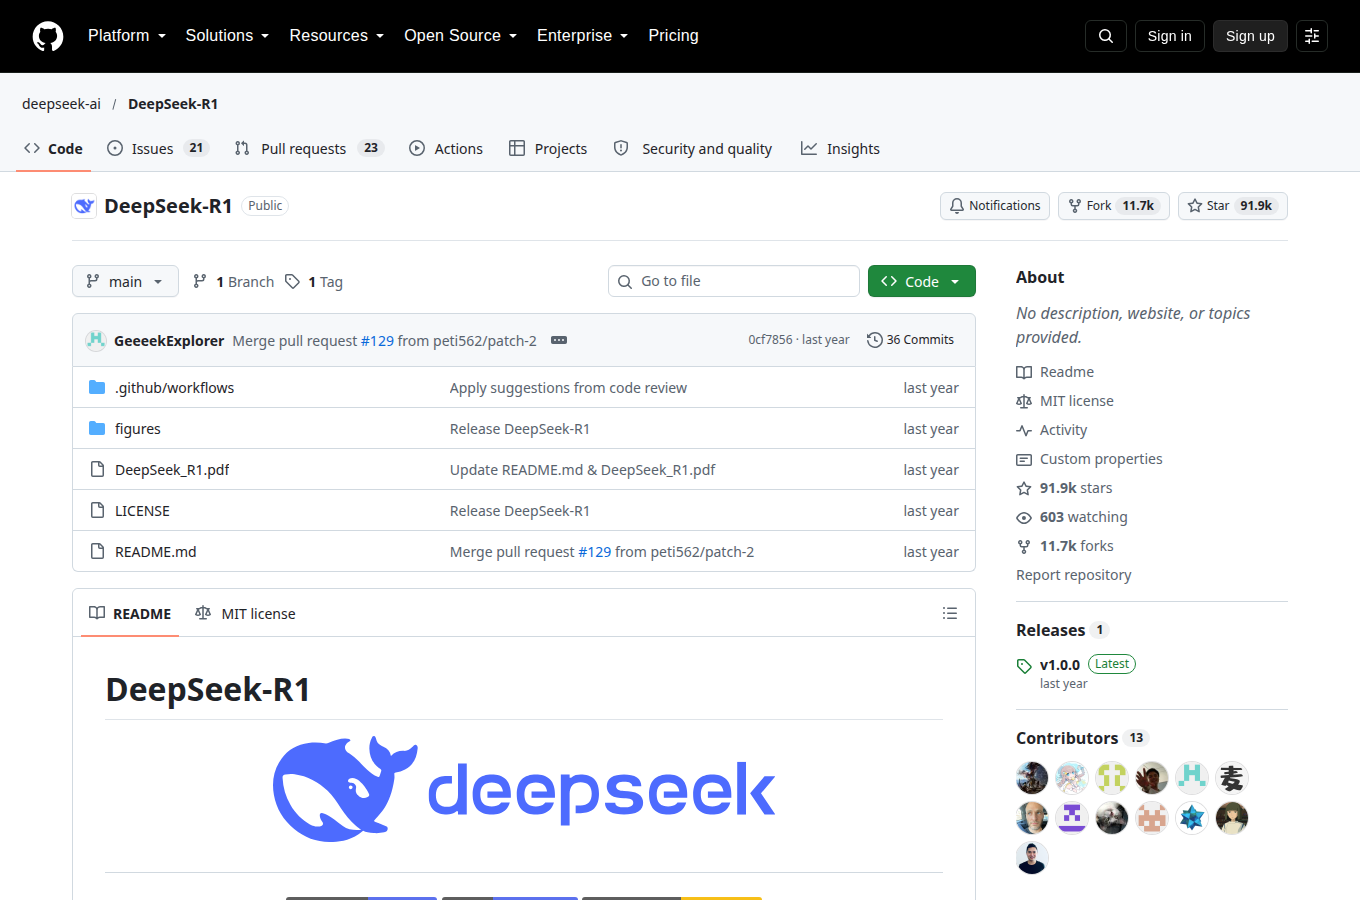Expand the Platform menu

pos(127,36)
